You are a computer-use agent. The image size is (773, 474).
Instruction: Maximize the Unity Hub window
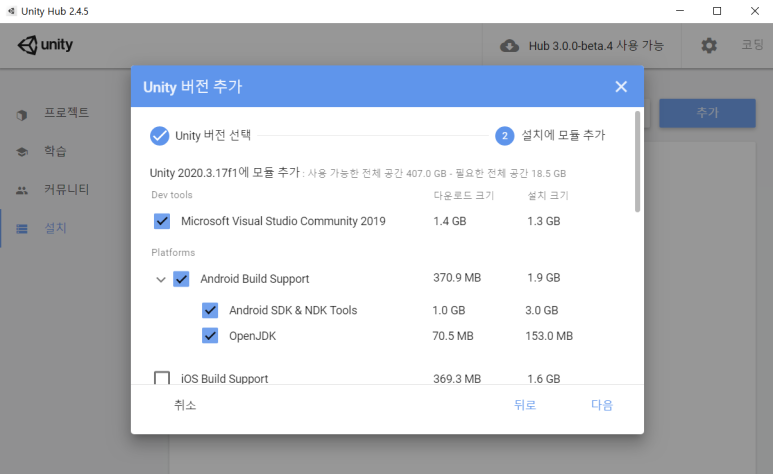click(x=717, y=11)
